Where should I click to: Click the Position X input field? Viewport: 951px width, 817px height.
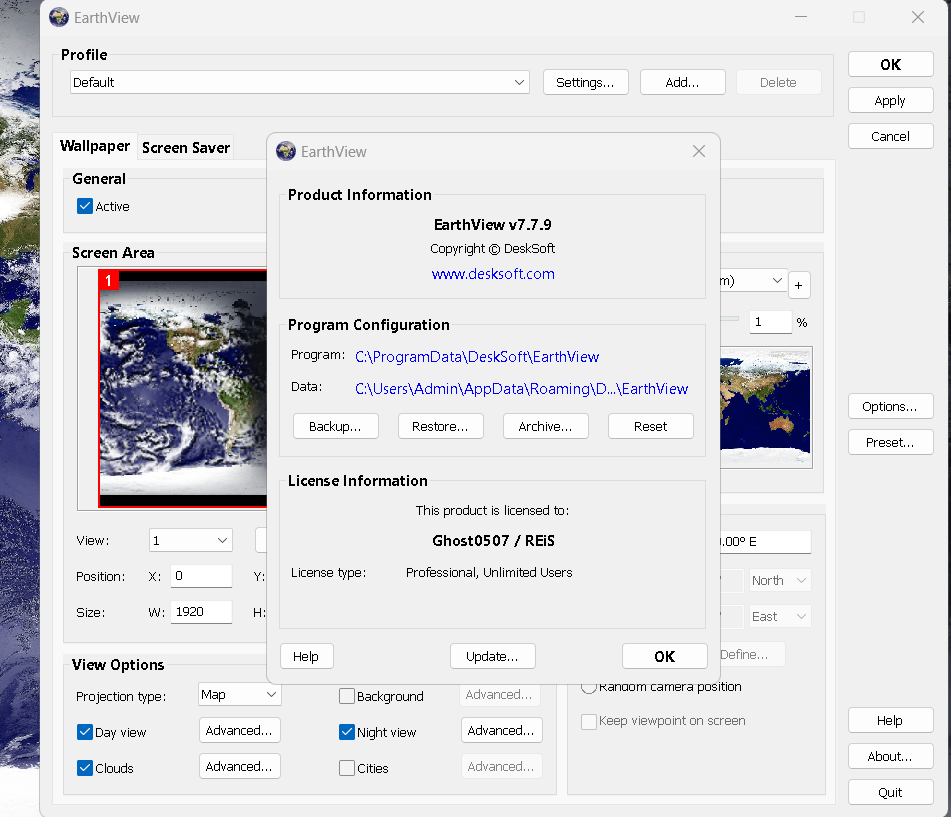point(201,576)
